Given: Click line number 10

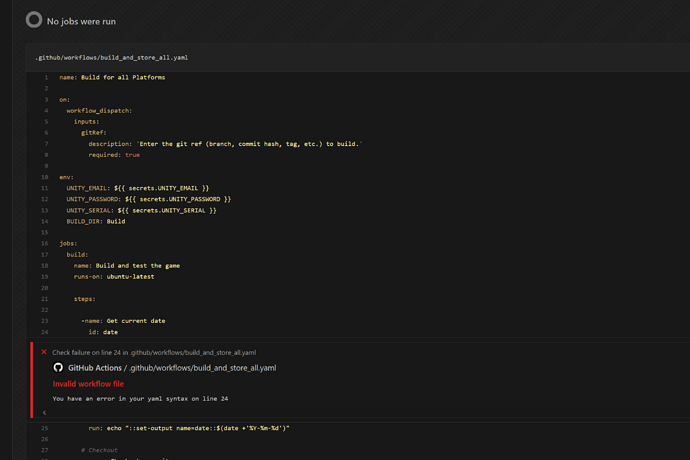Looking at the screenshot, I should pyautogui.click(x=44, y=177).
